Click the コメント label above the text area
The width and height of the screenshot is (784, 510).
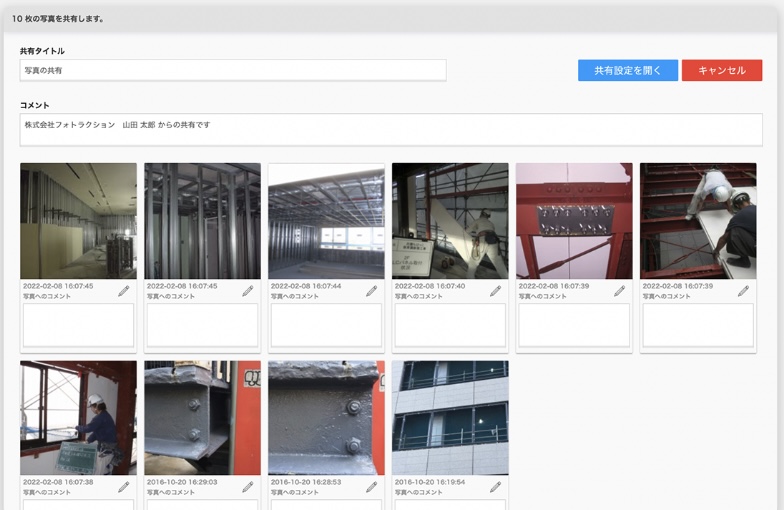pyautogui.click(x=34, y=105)
